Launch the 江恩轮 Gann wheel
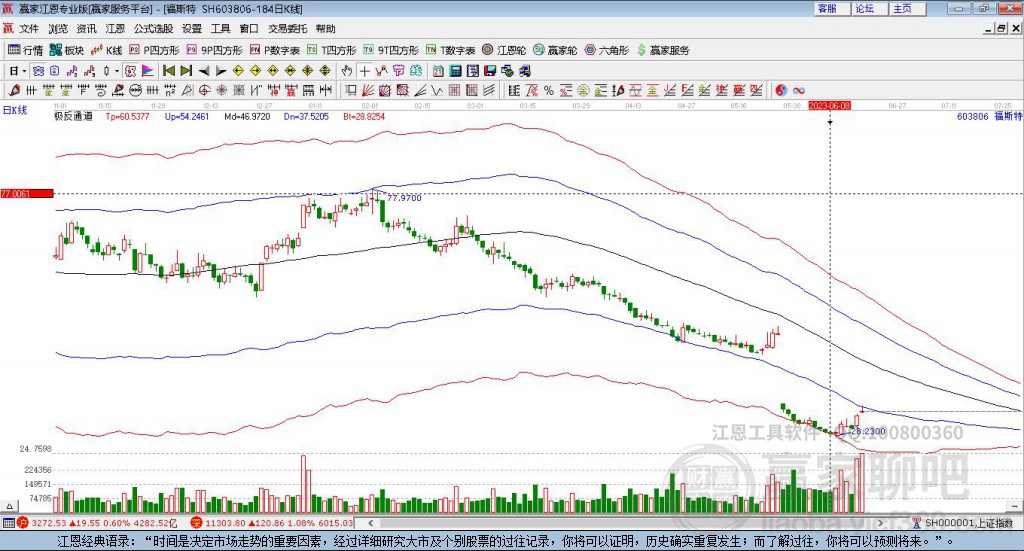Viewport: 1024px width, 551px height. click(x=504, y=50)
